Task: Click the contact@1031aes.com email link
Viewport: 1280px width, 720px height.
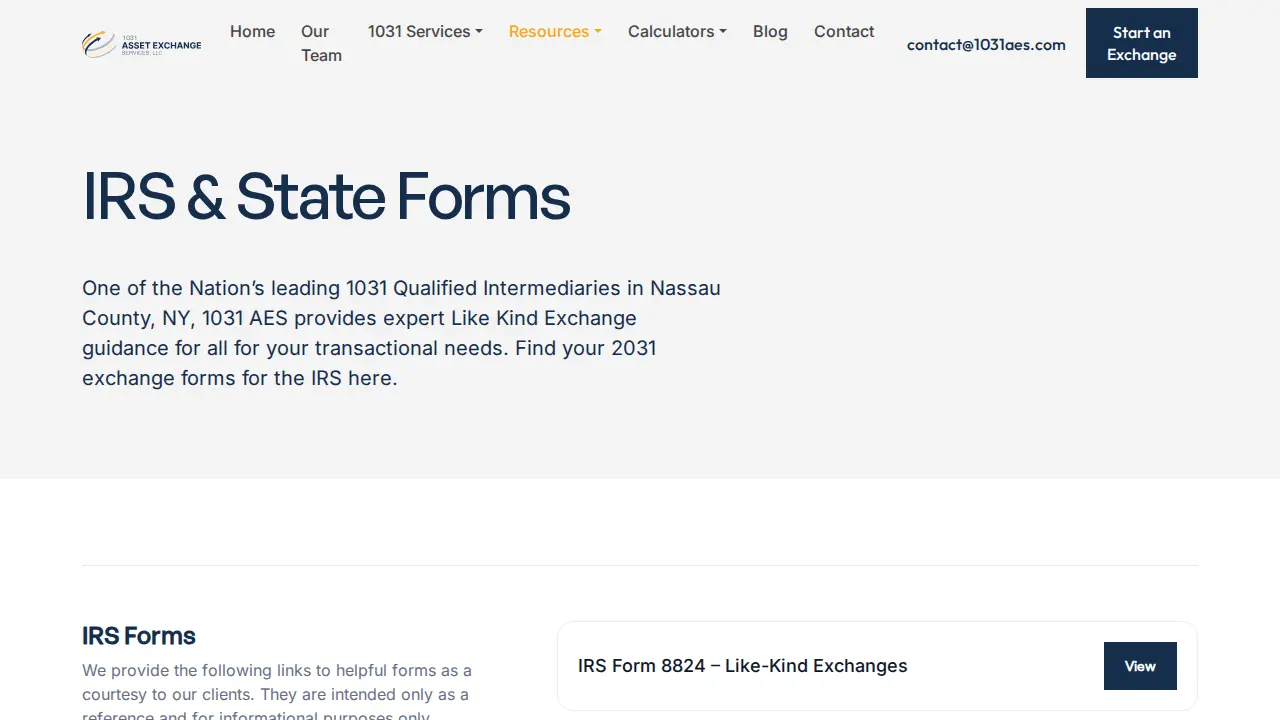Action: [986, 44]
